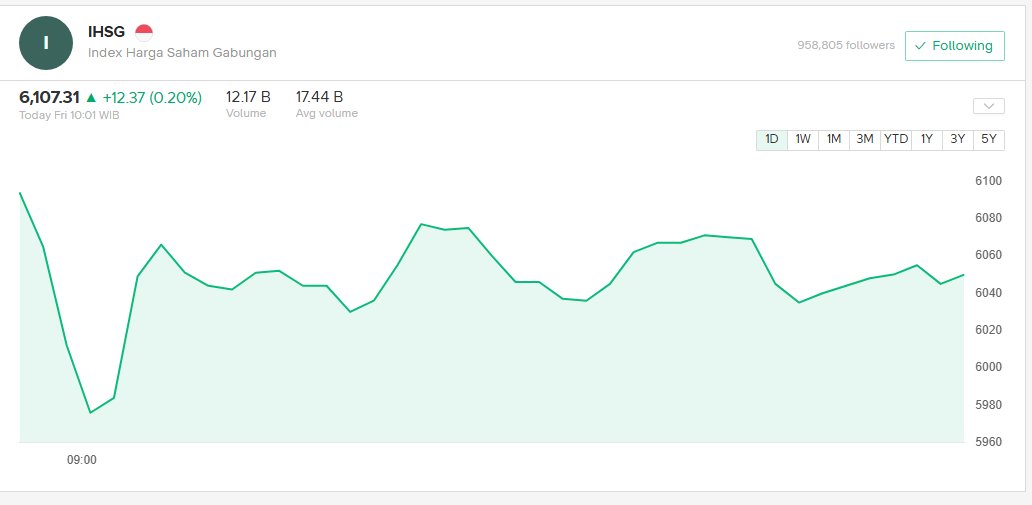This screenshot has width=1032, height=505.
Task: Click the Today Fri 10:01 WIB timestamp
Action: pyautogui.click(x=69, y=115)
